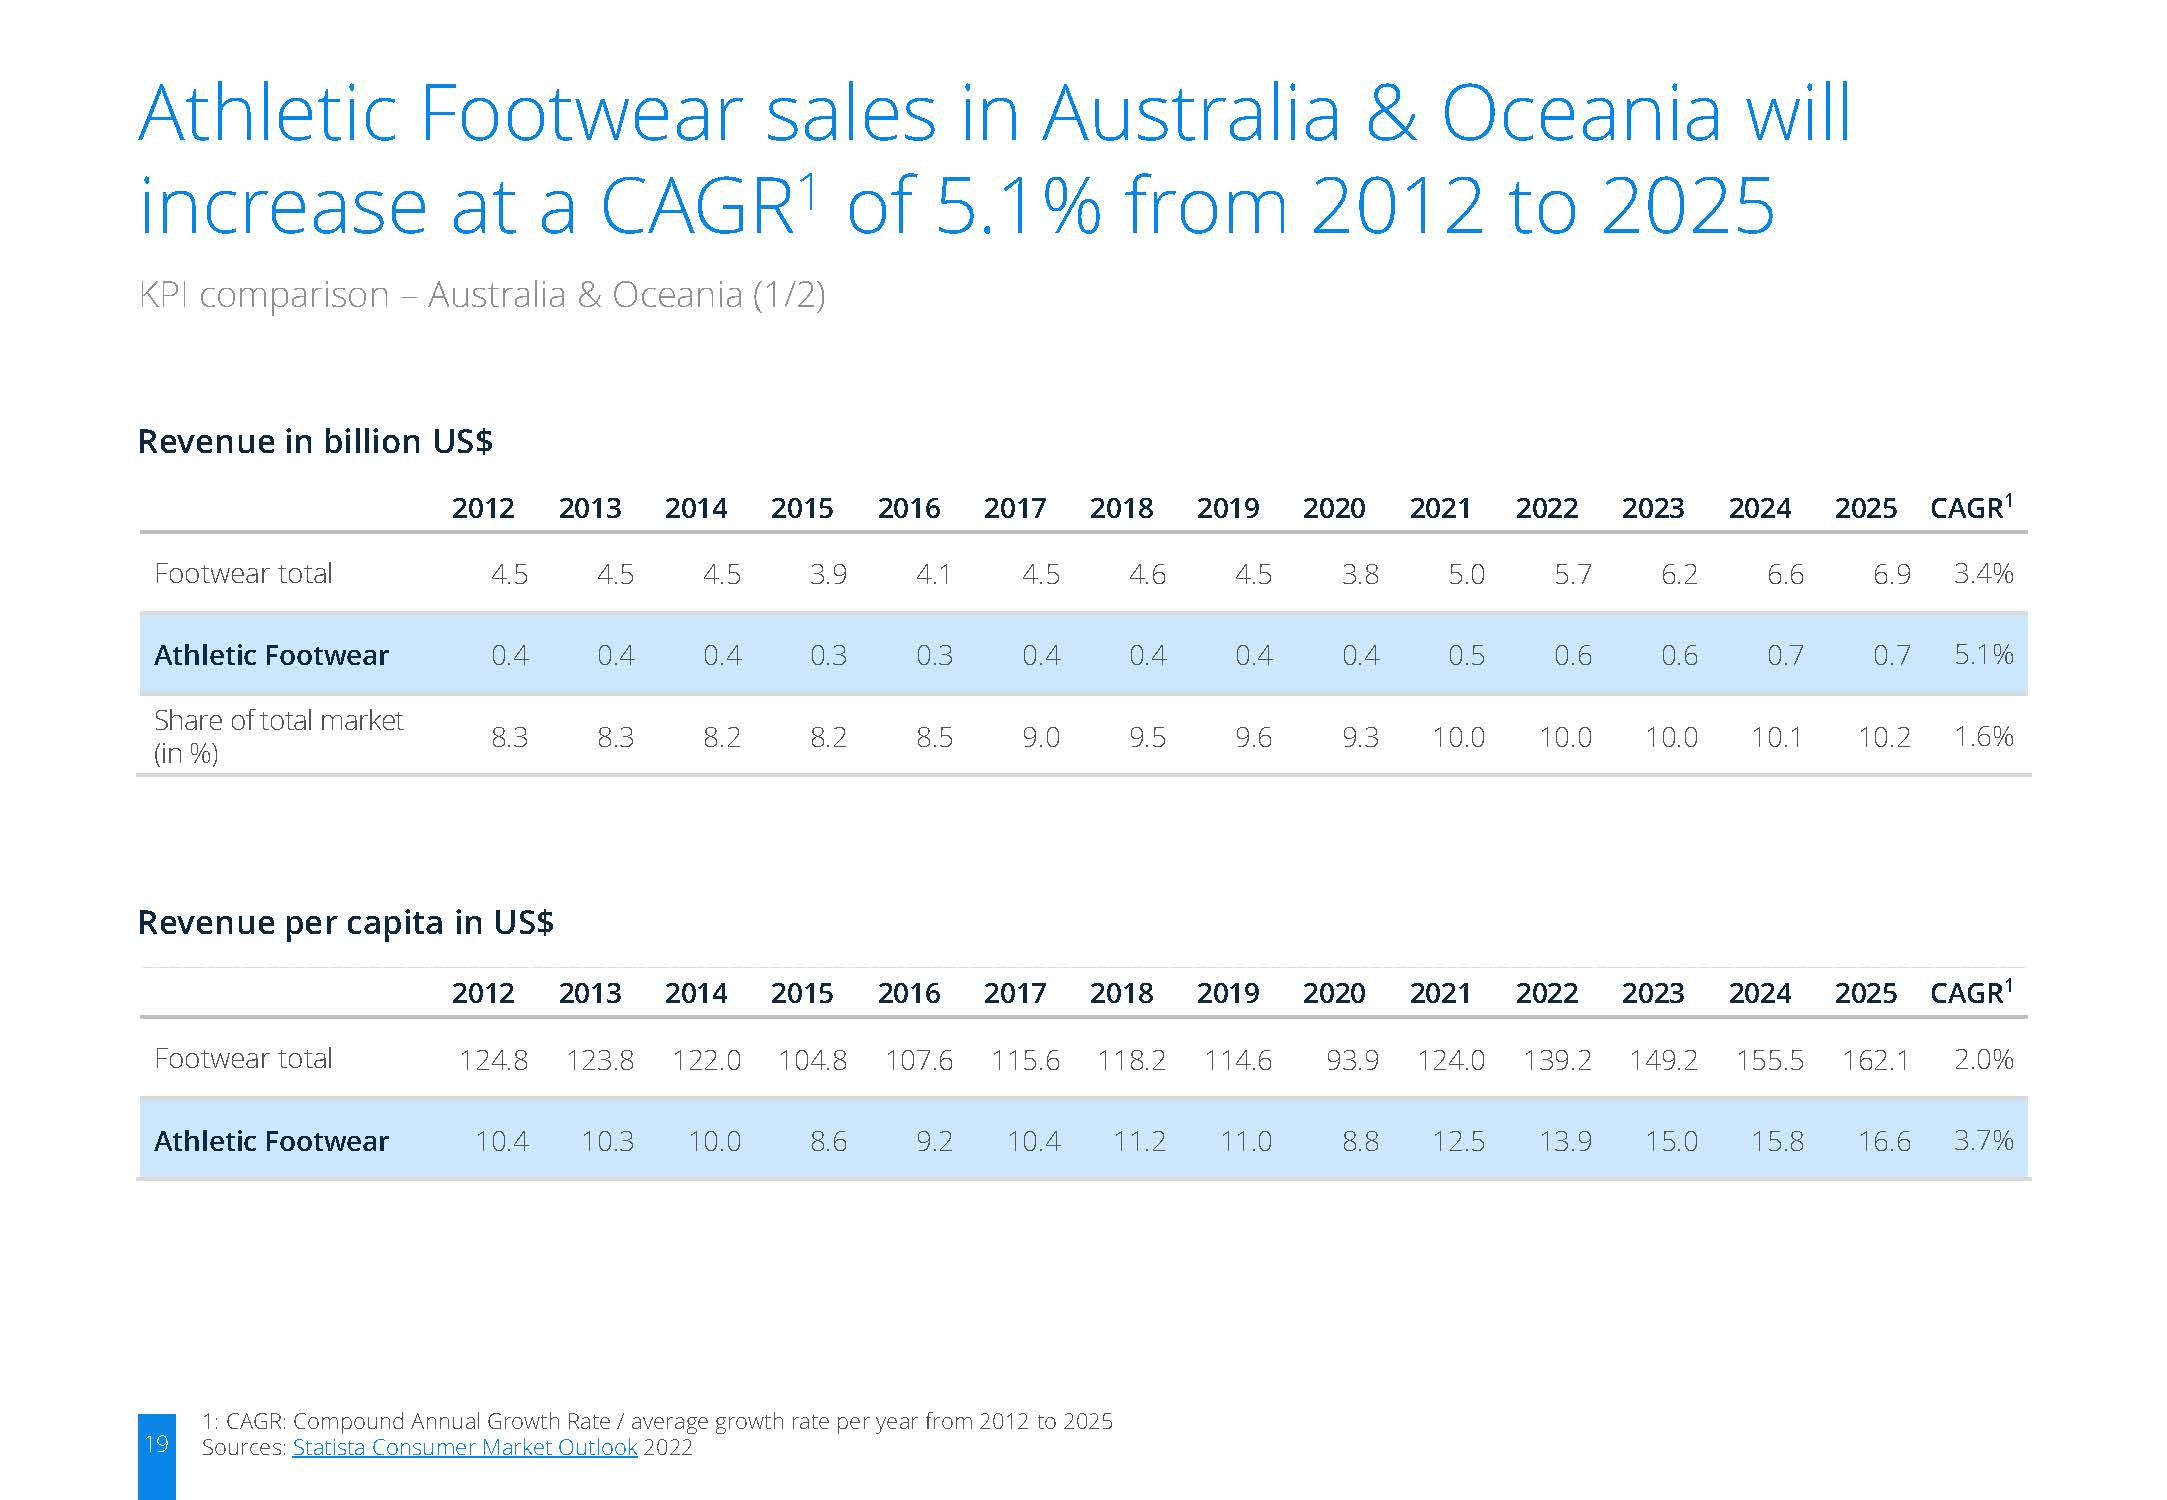
Task: Click the 3.7% CAGR value in per capita table
Action: click(x=1984, y=1140)
